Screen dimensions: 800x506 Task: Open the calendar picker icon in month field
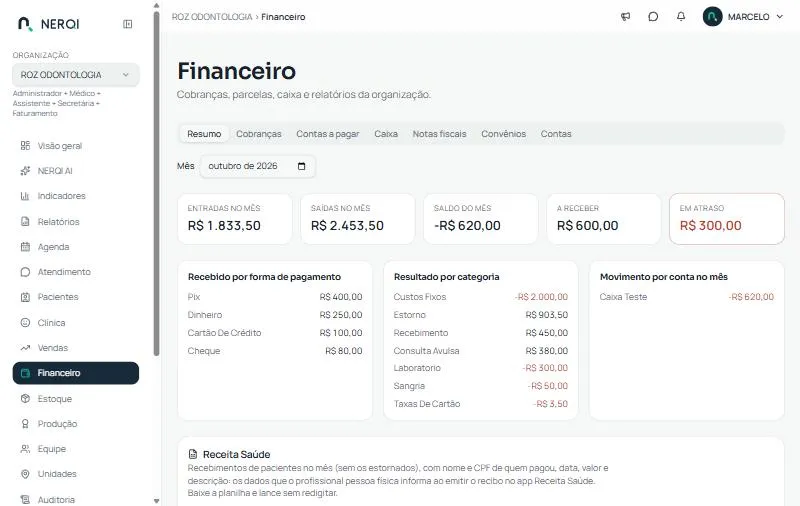[302, 166]
